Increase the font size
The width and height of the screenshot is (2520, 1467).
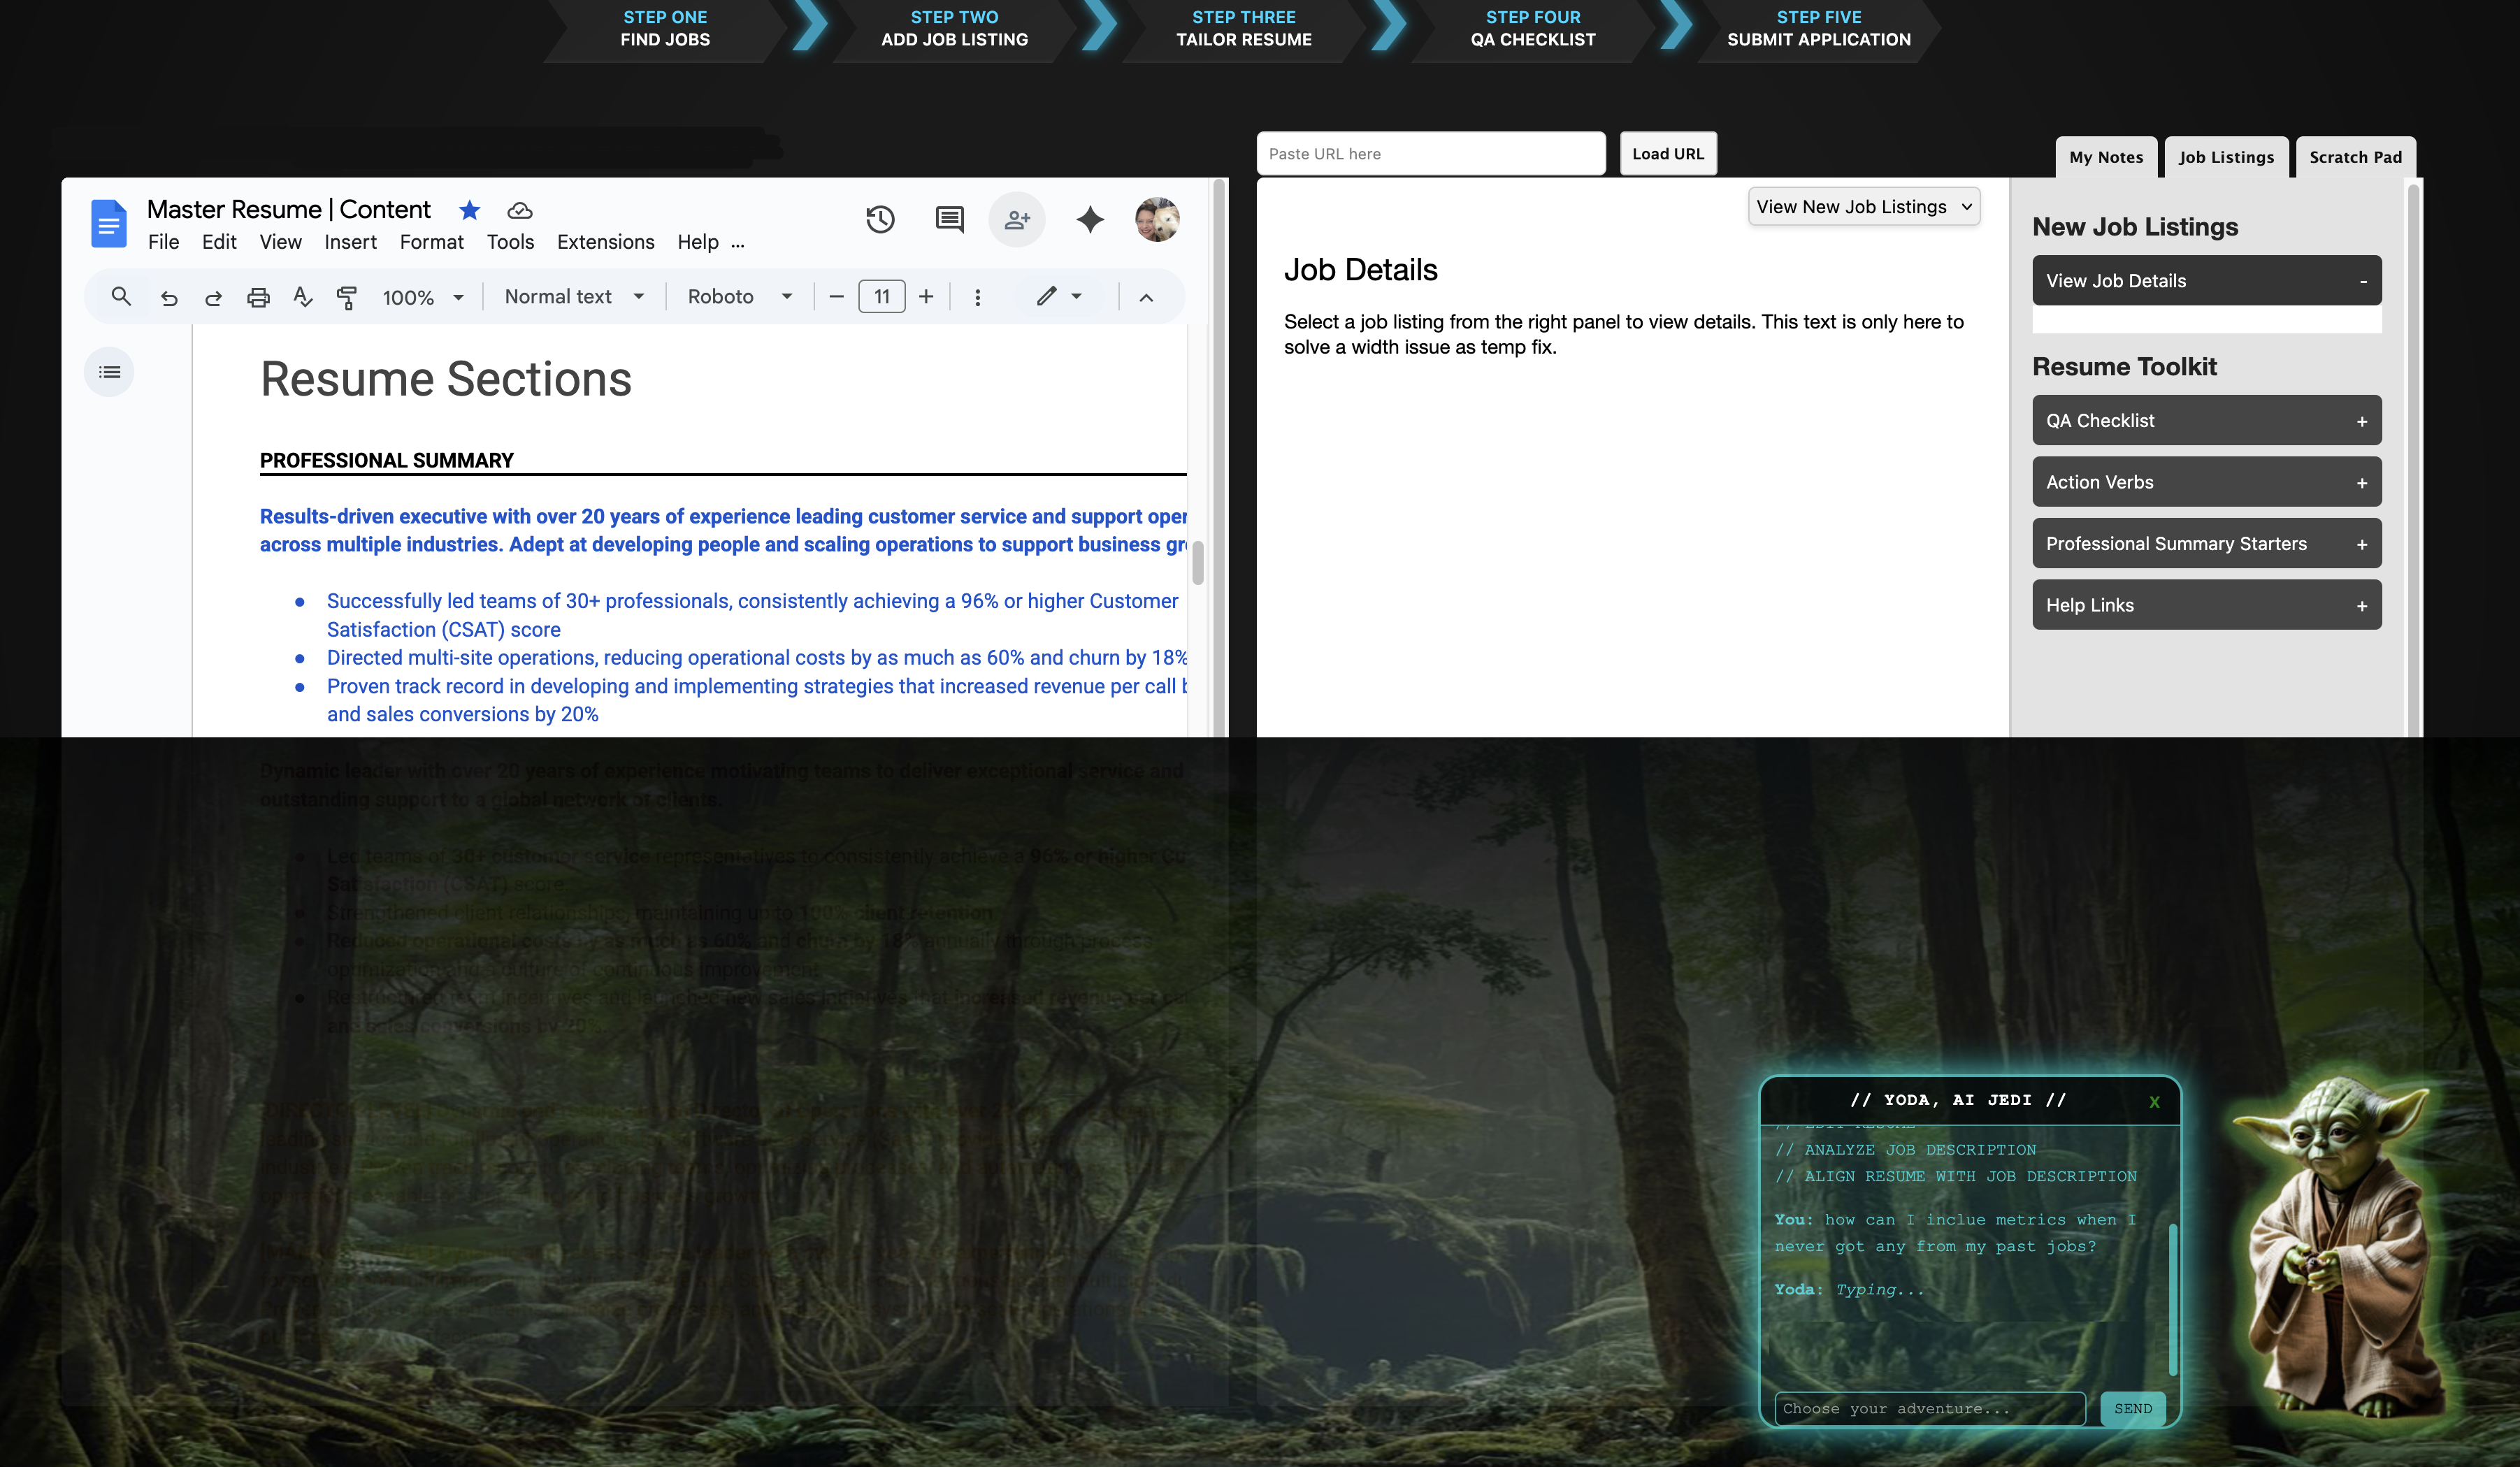pos(926,296)
